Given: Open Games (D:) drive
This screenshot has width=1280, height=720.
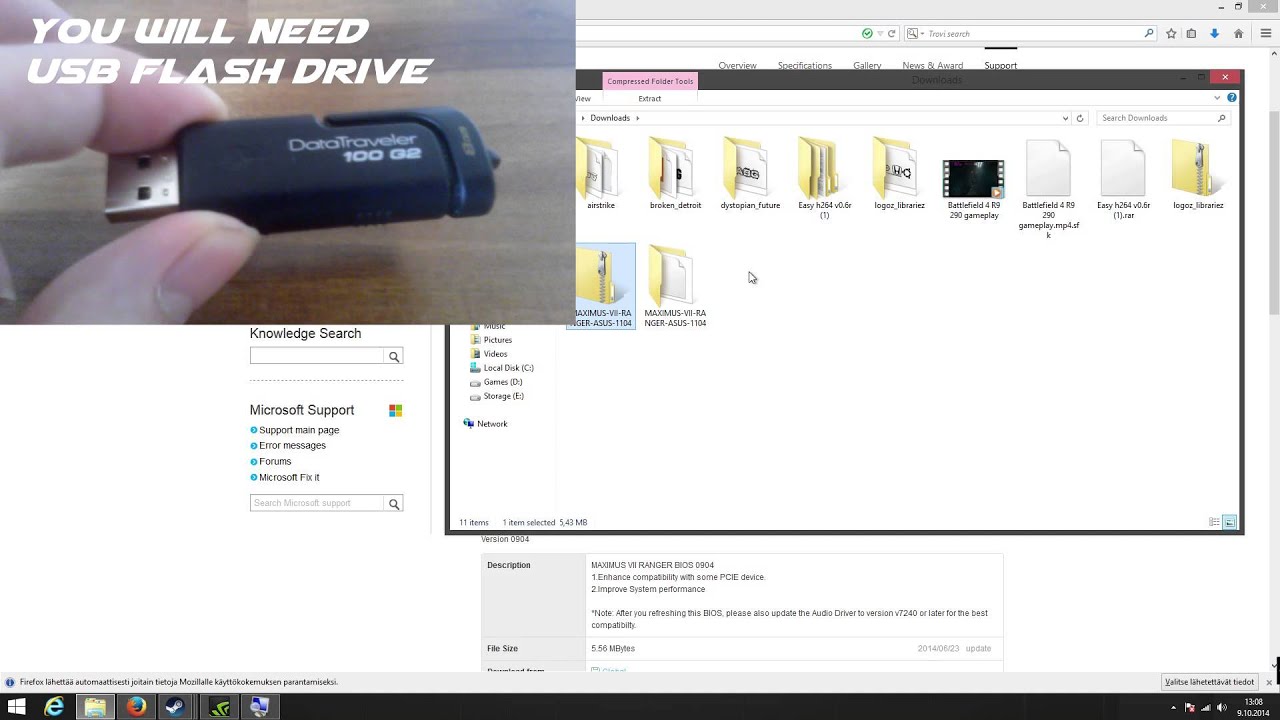Looking at the screenshot, I should (502, 382).
